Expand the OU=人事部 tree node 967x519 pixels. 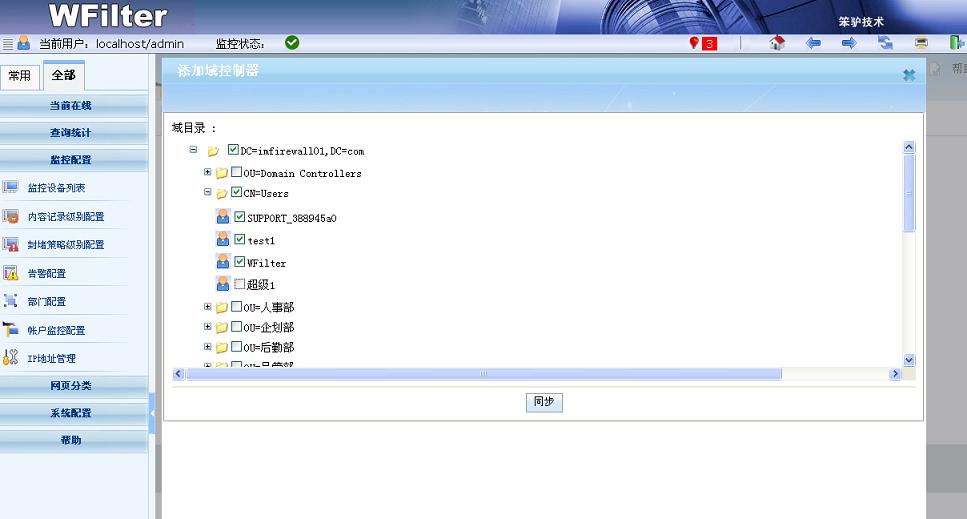[x=208, y=307]
